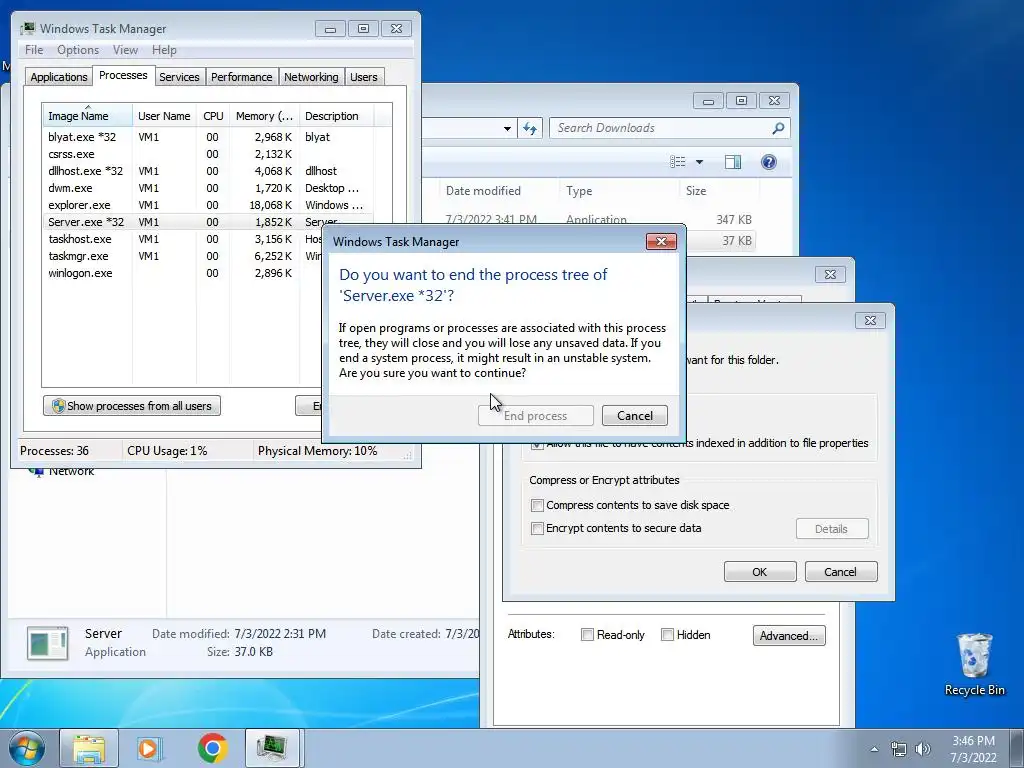Image resolution: width=1024 pixels, height=768 pixels.
Task: Select the taskhost.exe process
Action: click(183, 239)
